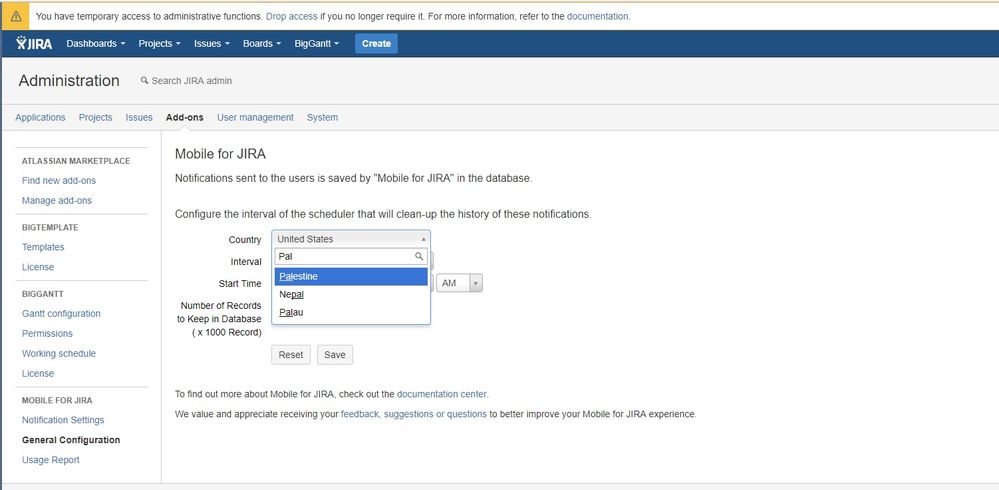Switch to the System admin tab

pos(322,117)
